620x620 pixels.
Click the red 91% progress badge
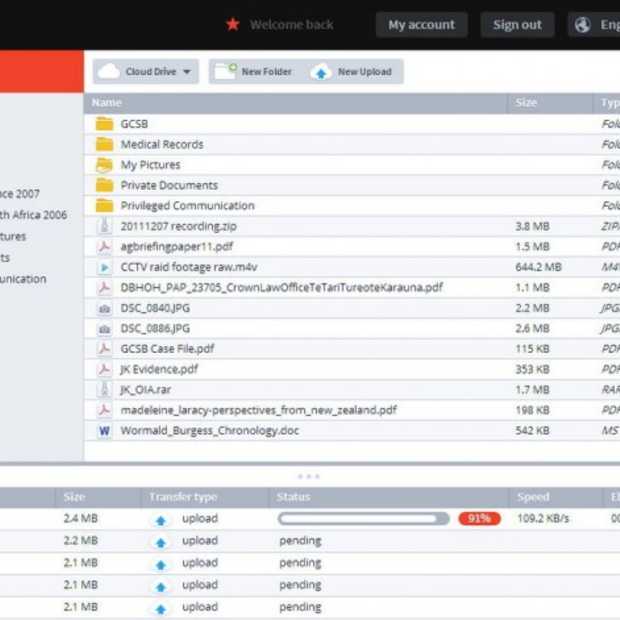(x=479, y=518)
